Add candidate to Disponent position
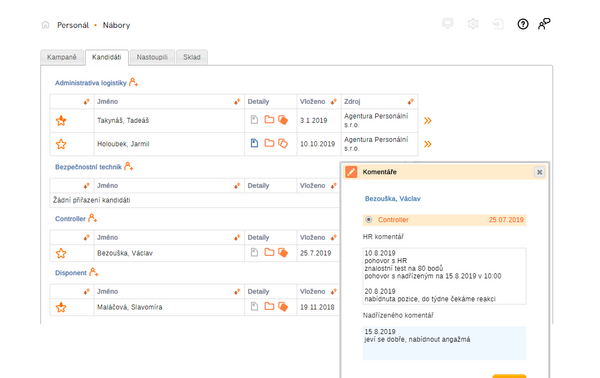Image resolution: width=600 pixels, height=378 pixels. 93,272
